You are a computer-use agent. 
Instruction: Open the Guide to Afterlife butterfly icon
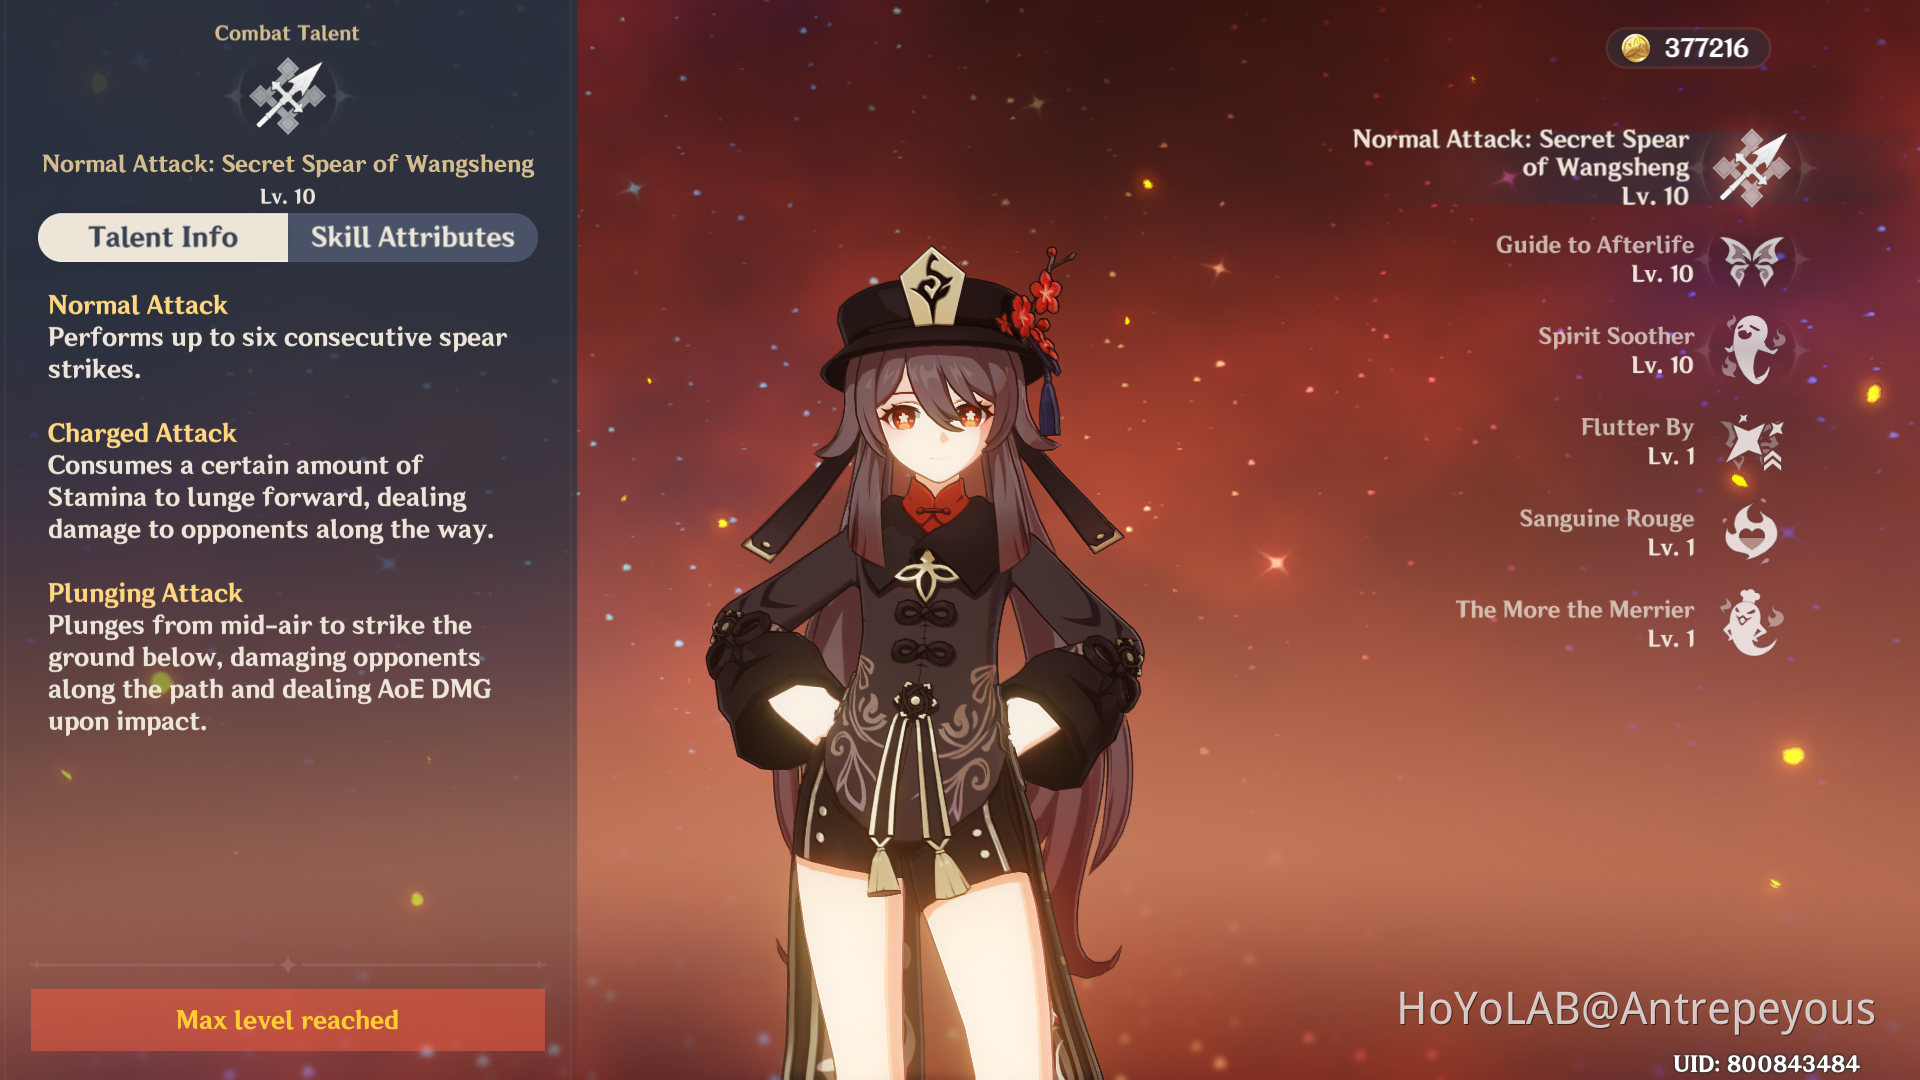pos(1753,260)
